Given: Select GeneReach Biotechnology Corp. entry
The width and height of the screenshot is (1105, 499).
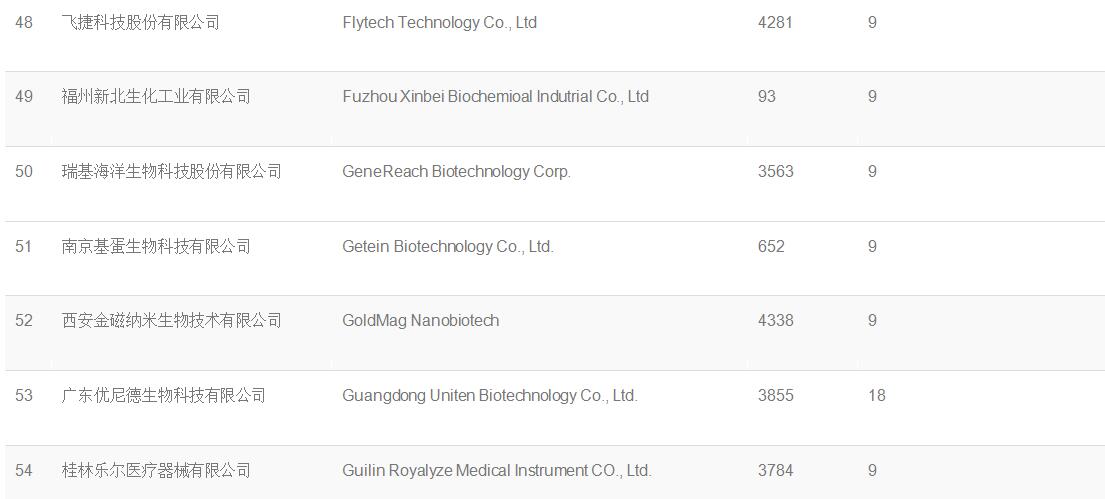Looking at the screenshot, I should pos(457,171).
